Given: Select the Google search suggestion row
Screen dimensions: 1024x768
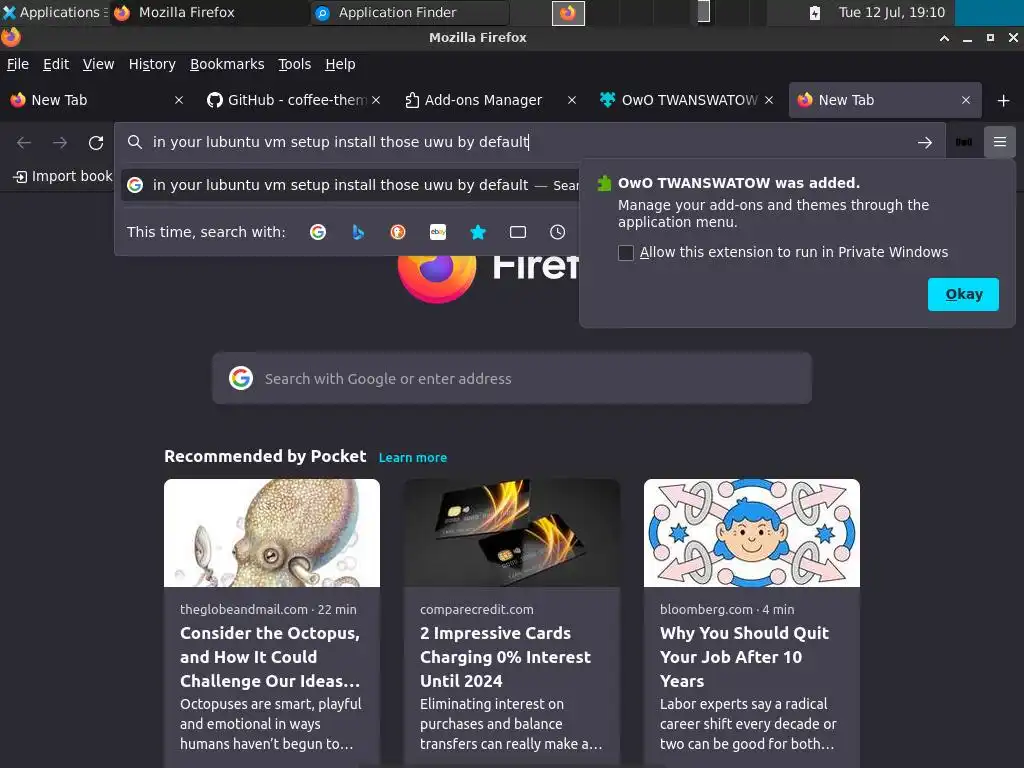Looking at the screenshot, I should pos(351,185).
